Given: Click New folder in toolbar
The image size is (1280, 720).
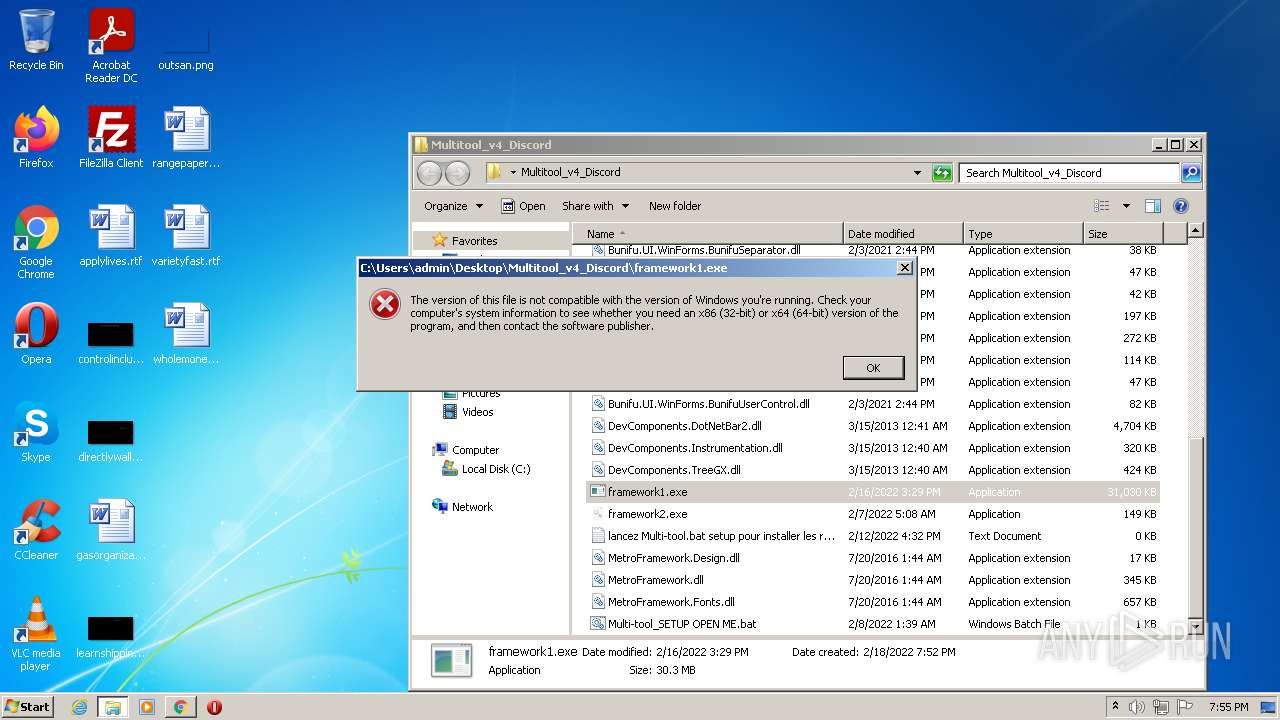Looking at the screenshot, I should (675, 206).
